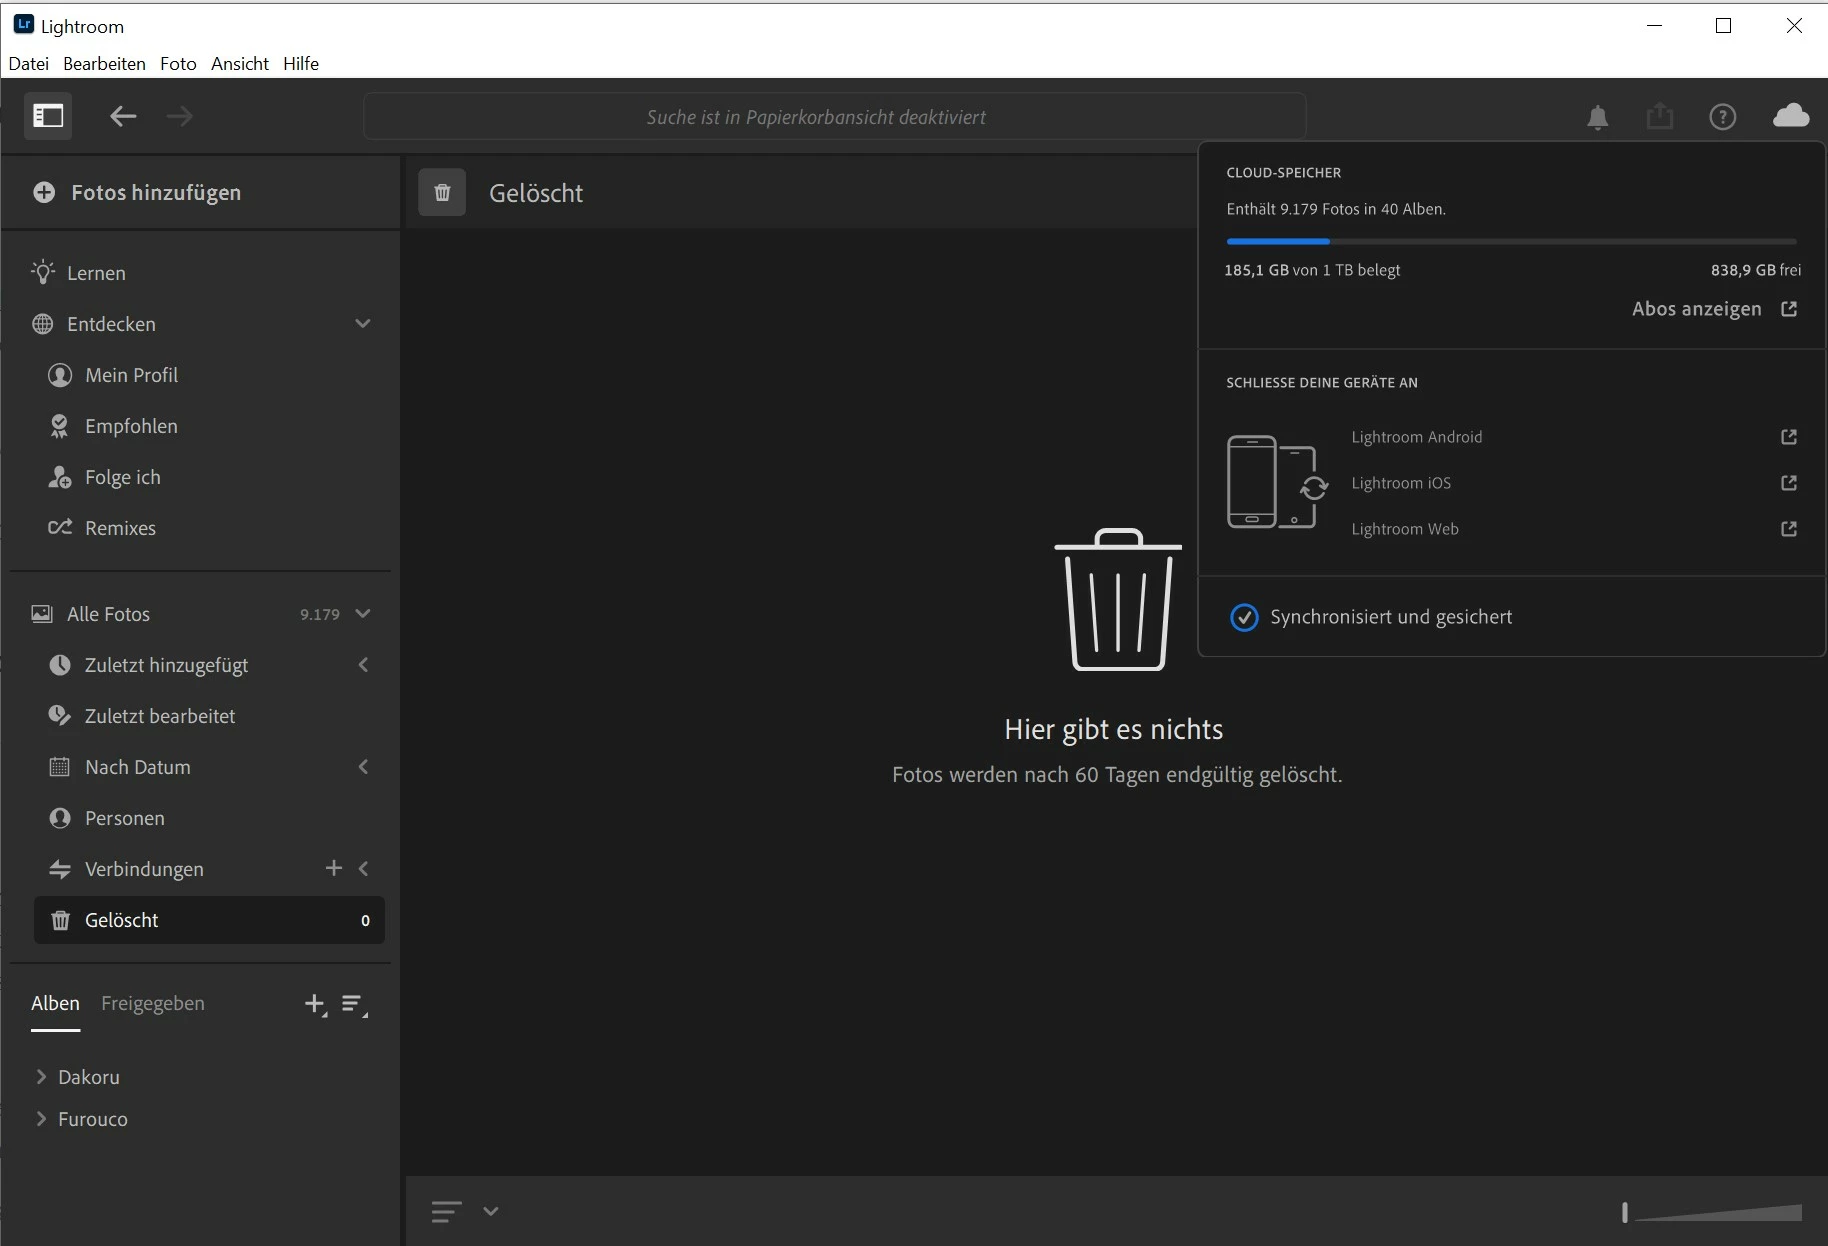Image resolution: width=1828 pixels, height=1246 pixels.
Task: Switch to the Alben tab
Action: pyautogui.click(x=55, y=1003)
